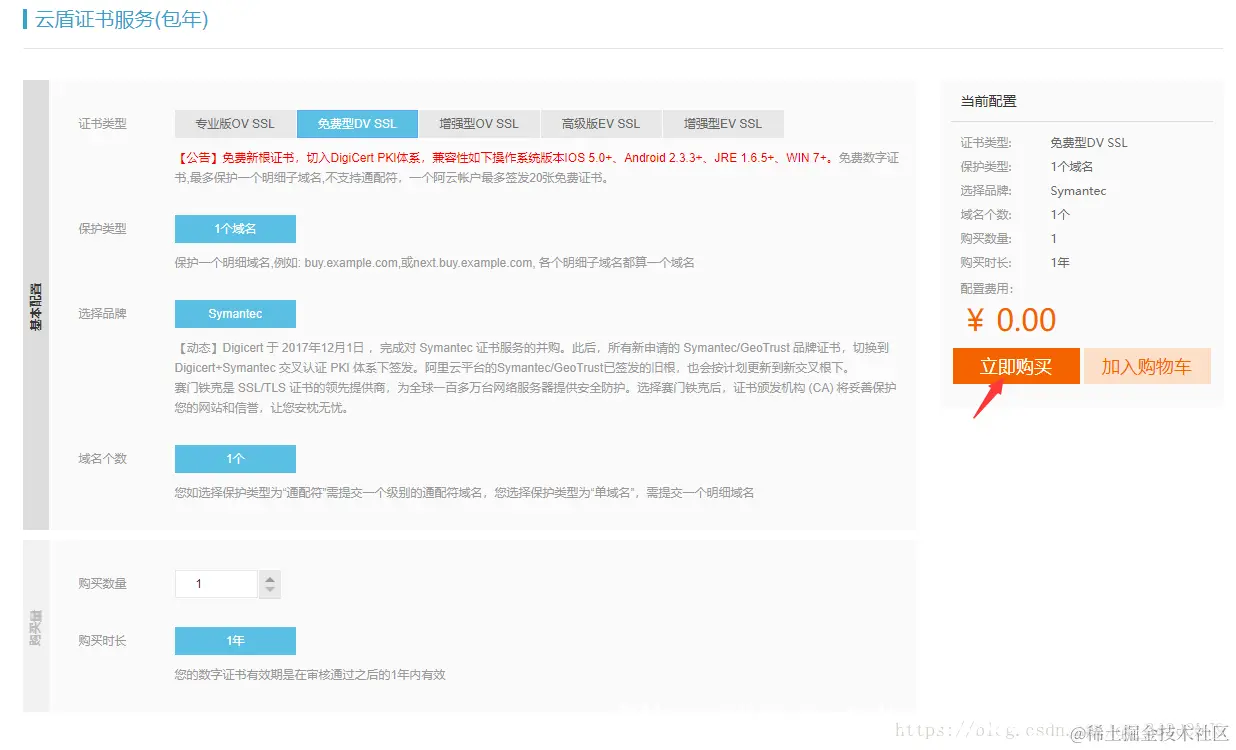Viewport: 1236px width, 750px height.
Task: Click the 基本配置 vertical section label
Action: click(x=36, y=306)
